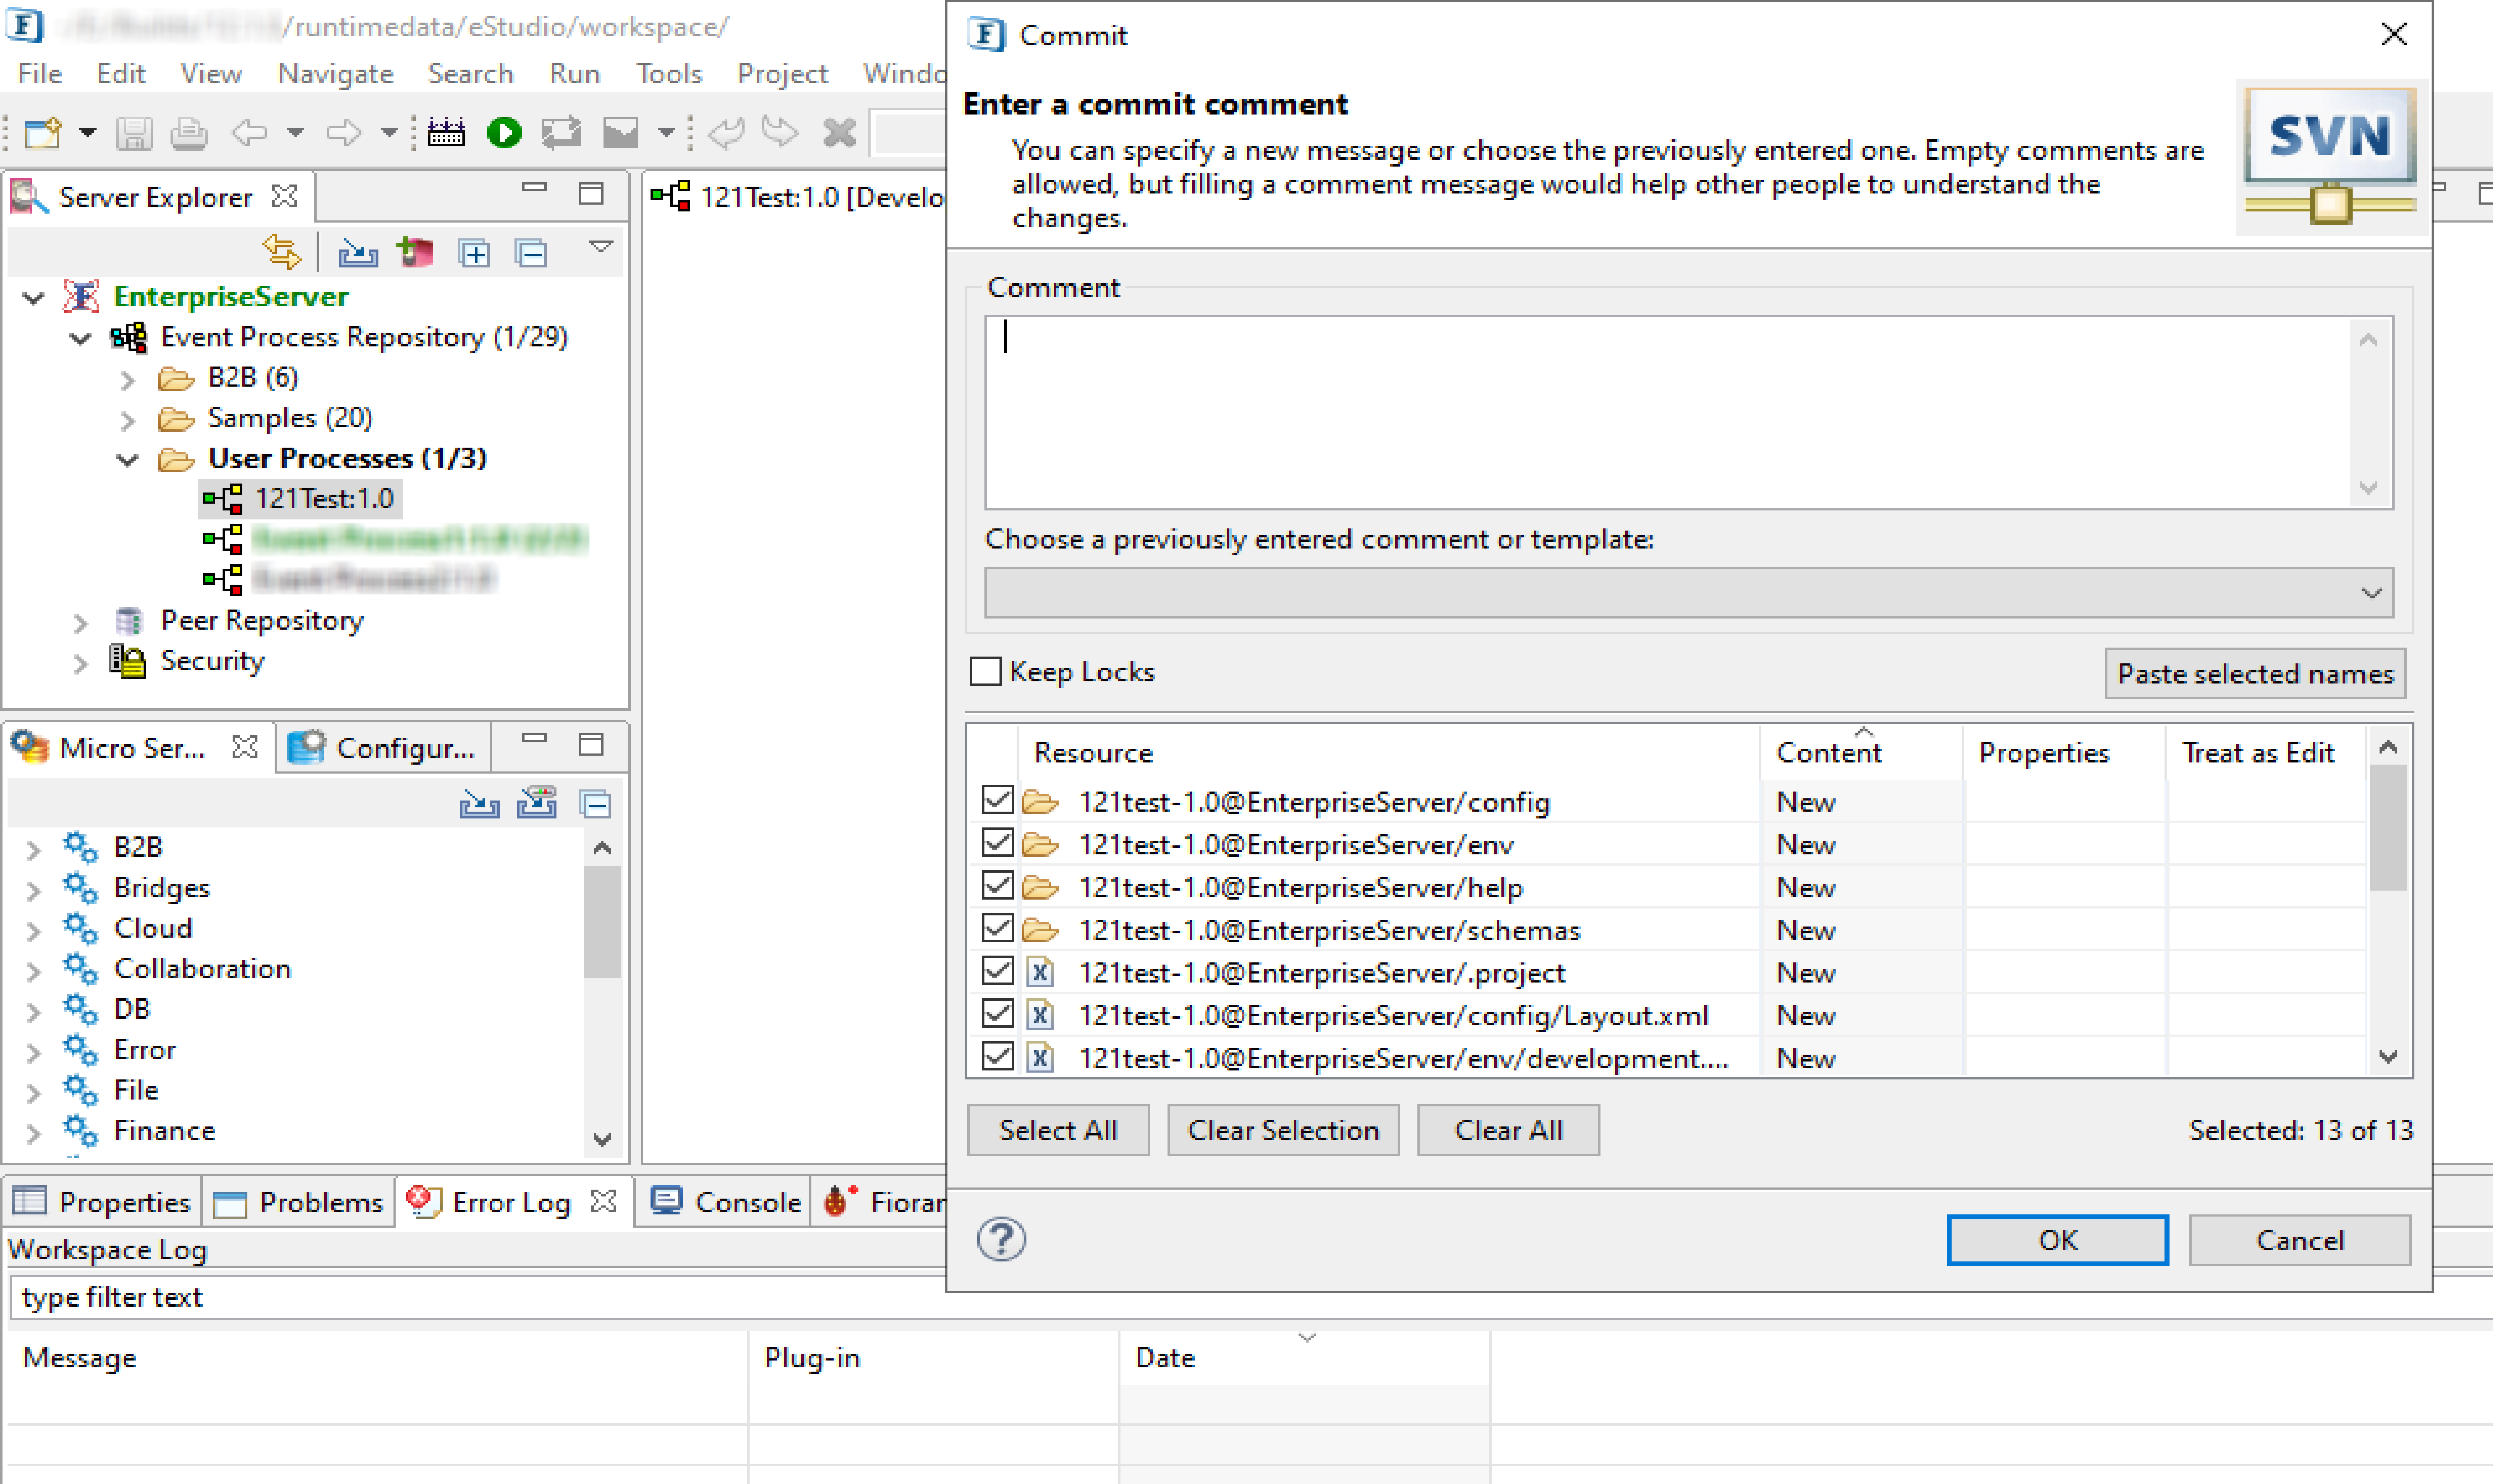Image resolution: width=2493 pixels, height=1484 pixels.
Task: Click the yellow double-arrow icon in Server Explorer
Action: (x=282, y=252)
